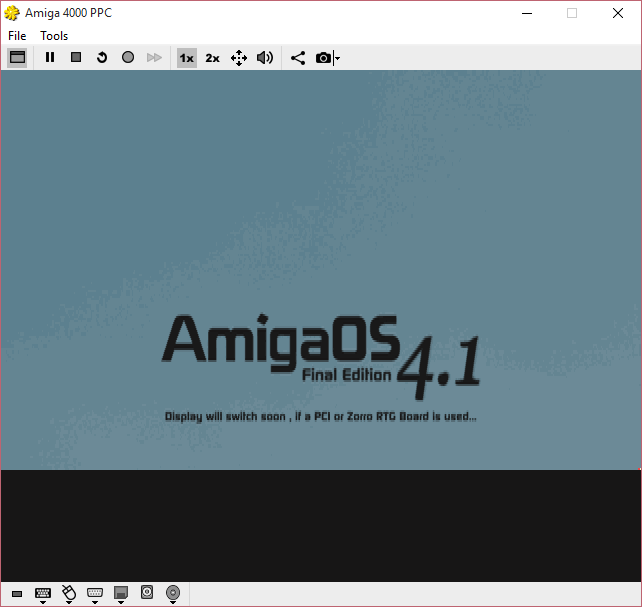Expand the mouse options dropdown arrow
Screen dimensions: 642x607
69,602
